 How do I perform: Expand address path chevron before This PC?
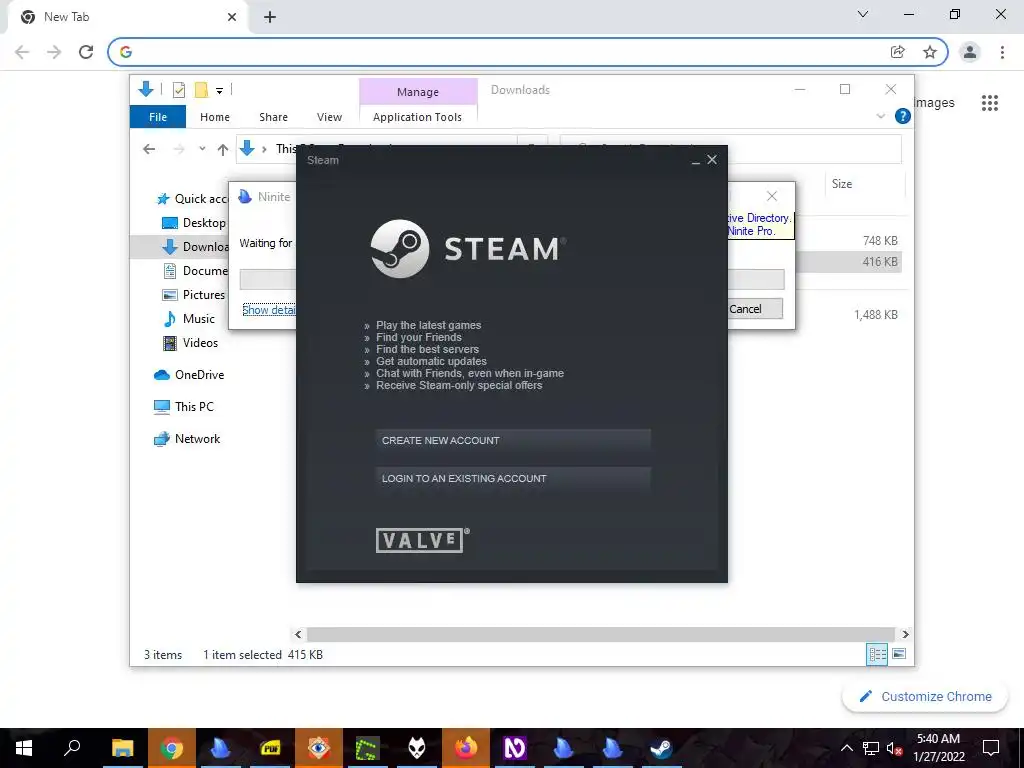click(x=264, y=150)
